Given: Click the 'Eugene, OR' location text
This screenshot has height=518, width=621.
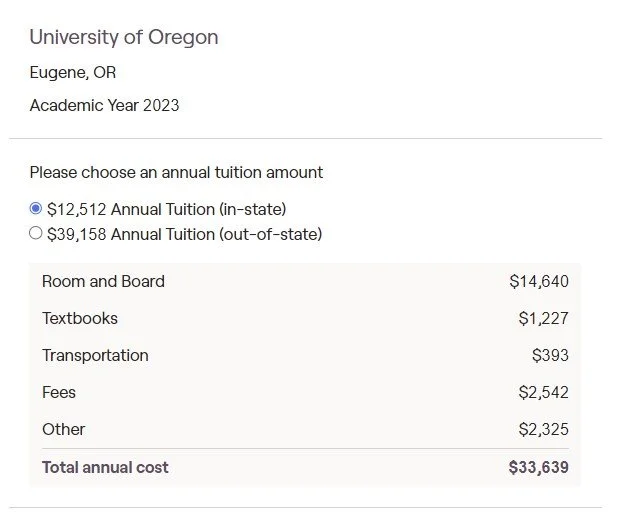Looking at the screenshot, I should pos(73,72).
